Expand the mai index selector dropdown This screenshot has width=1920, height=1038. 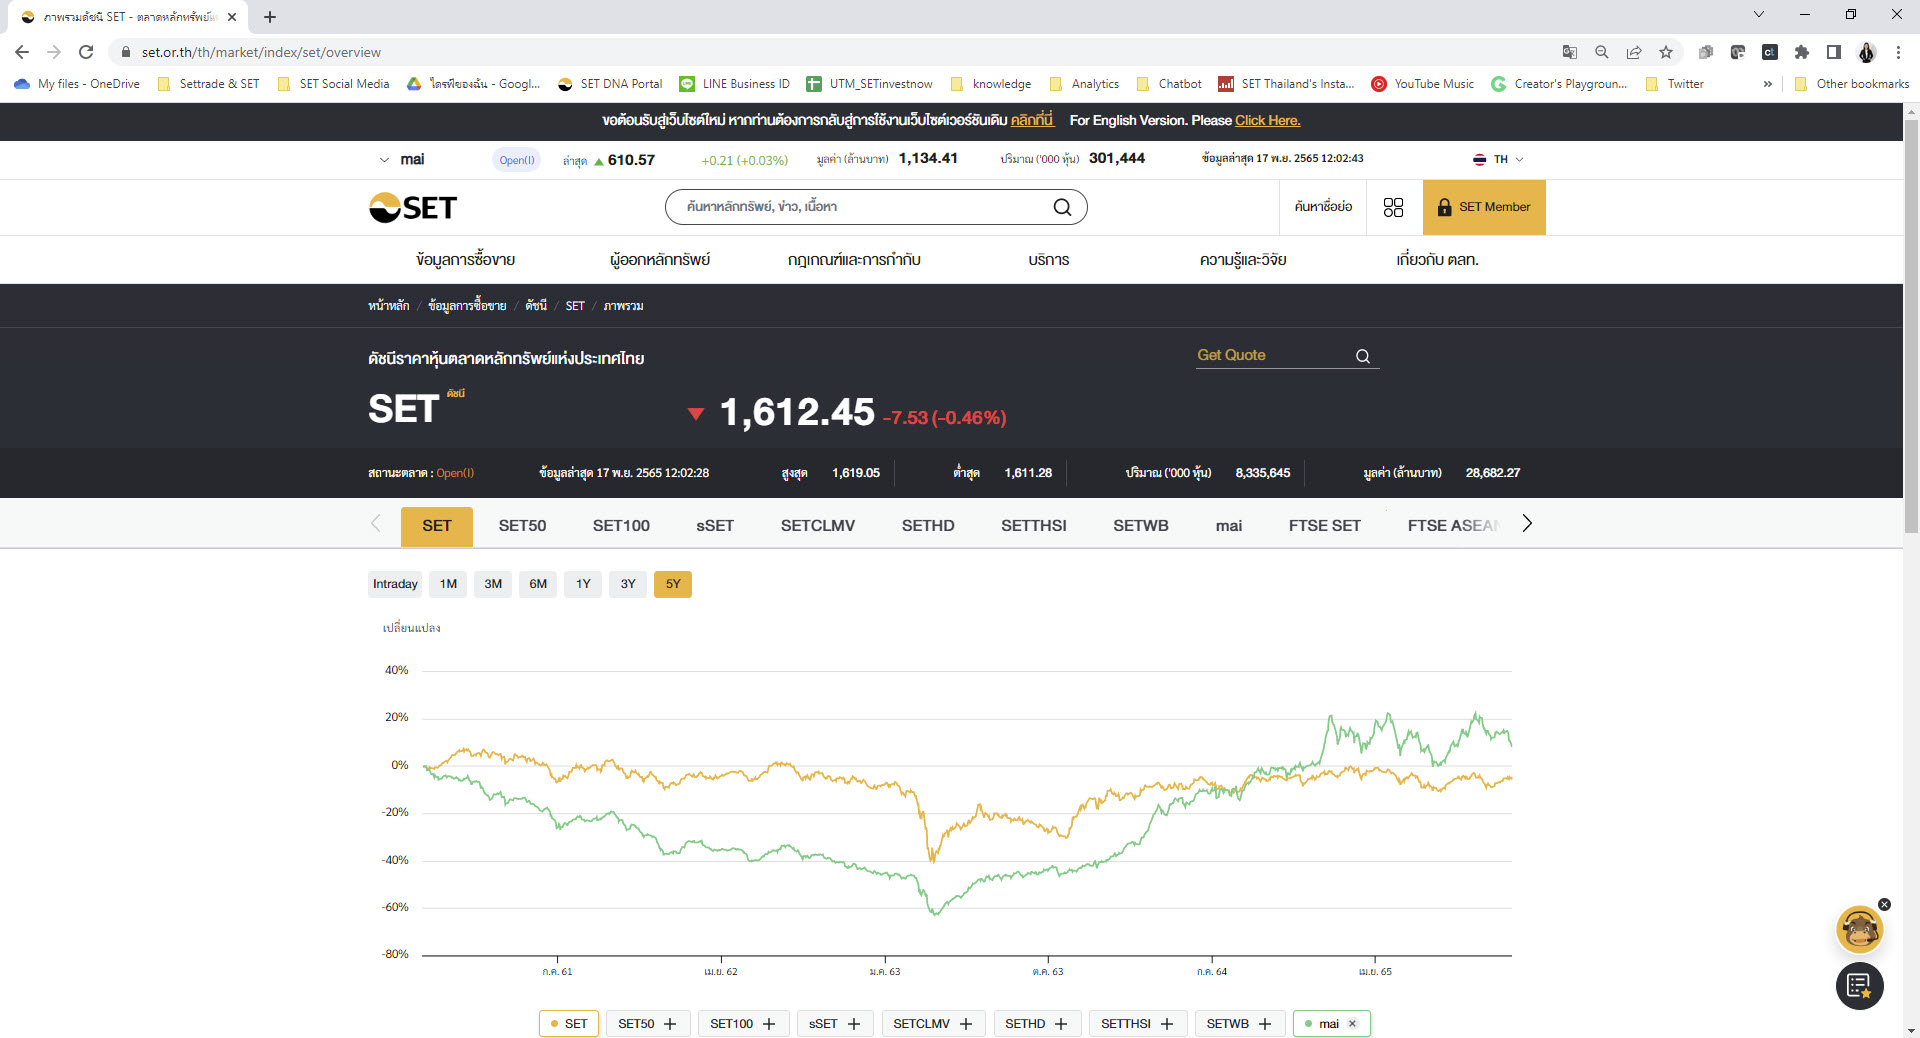pyautogui.click(x=384, y=159)
